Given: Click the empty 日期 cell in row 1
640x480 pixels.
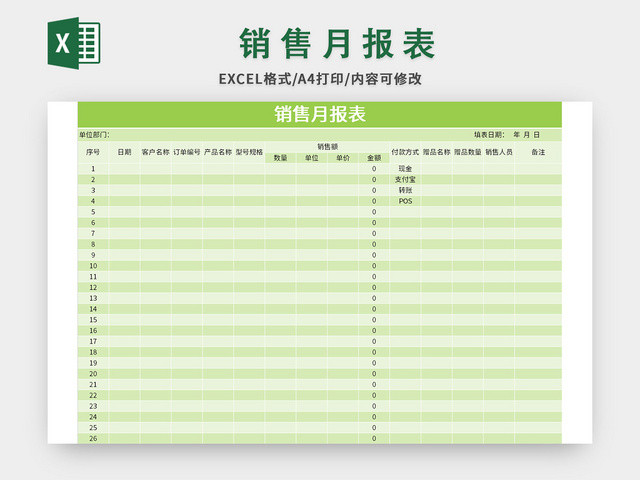Looking at the screenshot, I should coord(124,169).
